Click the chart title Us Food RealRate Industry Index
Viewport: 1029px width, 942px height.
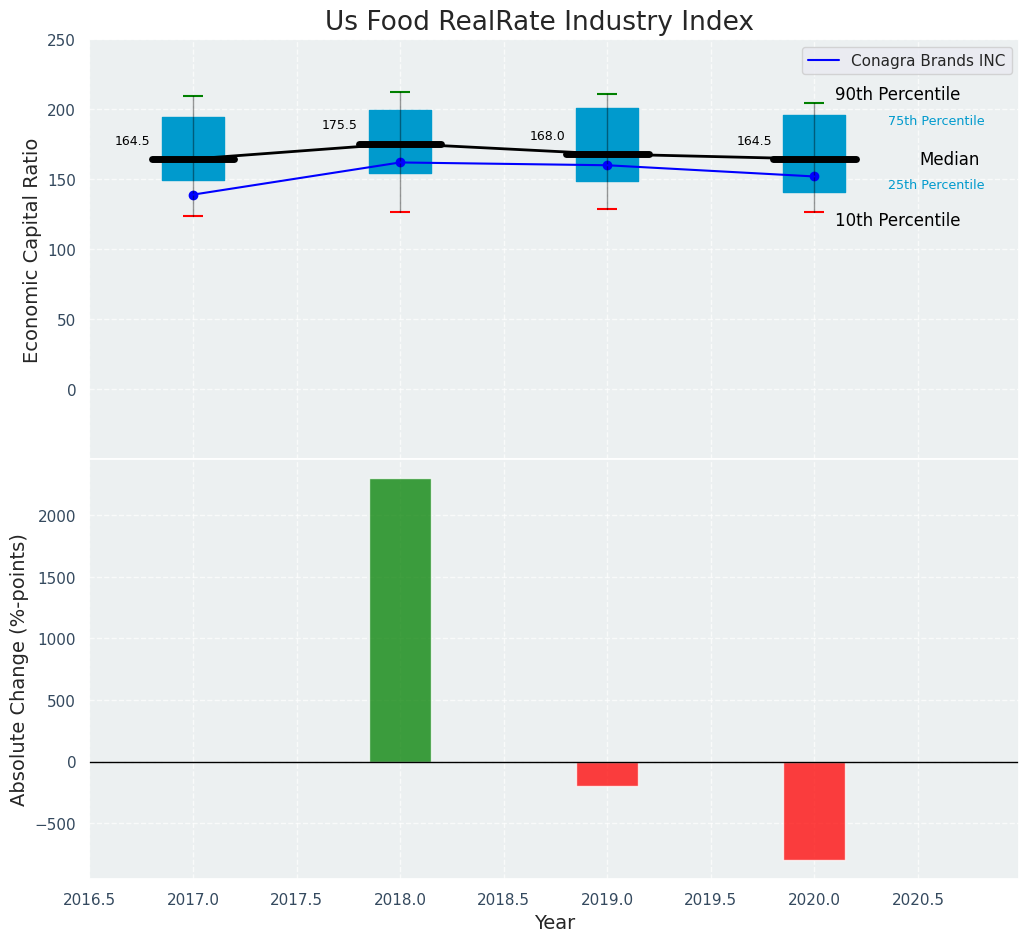[539, 22]
